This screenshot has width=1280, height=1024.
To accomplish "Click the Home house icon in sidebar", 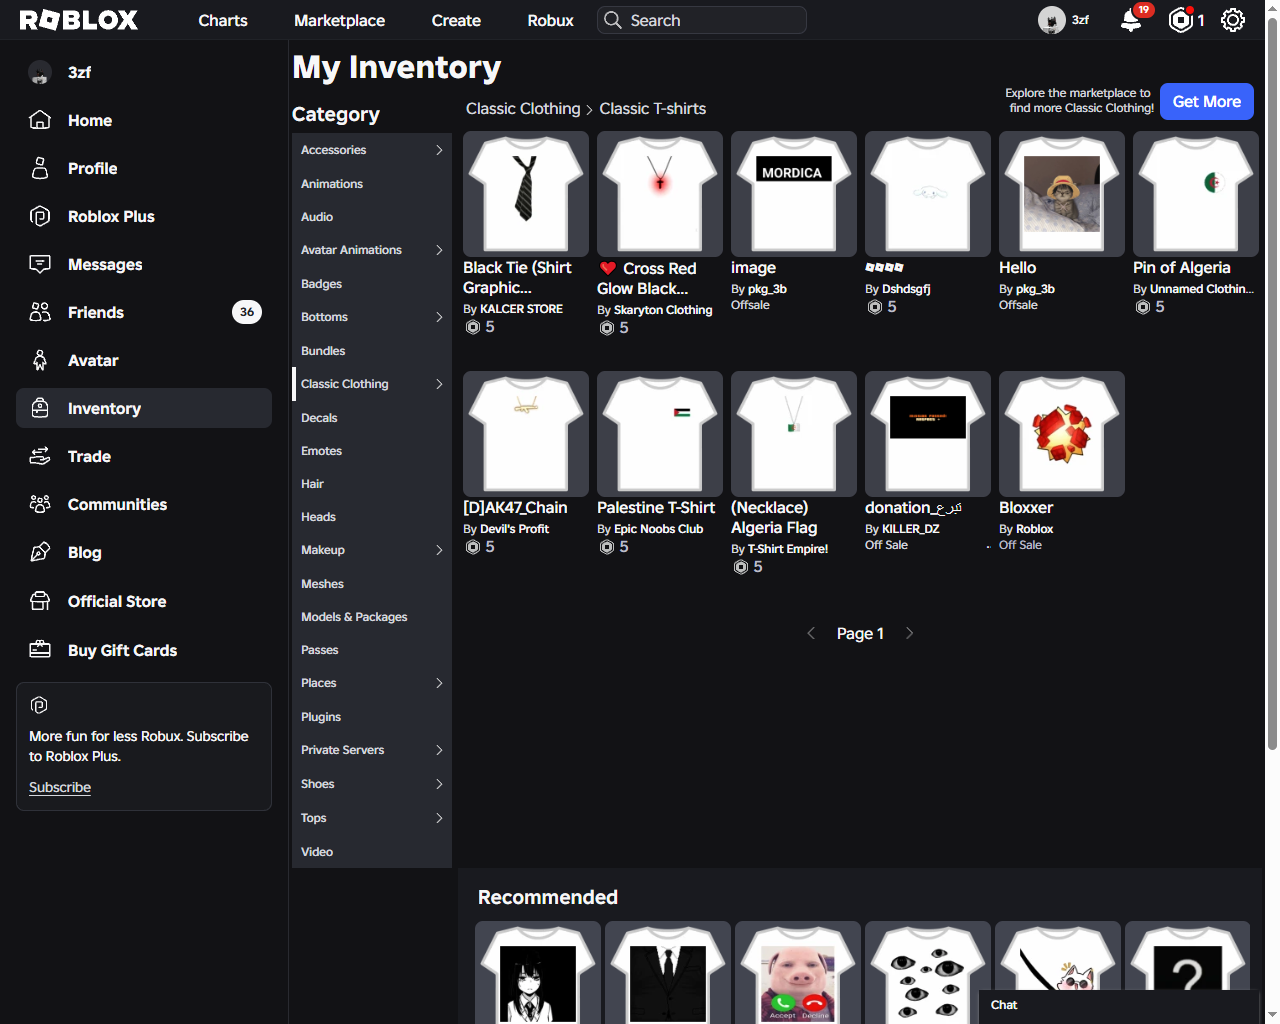I will [40, 120].
